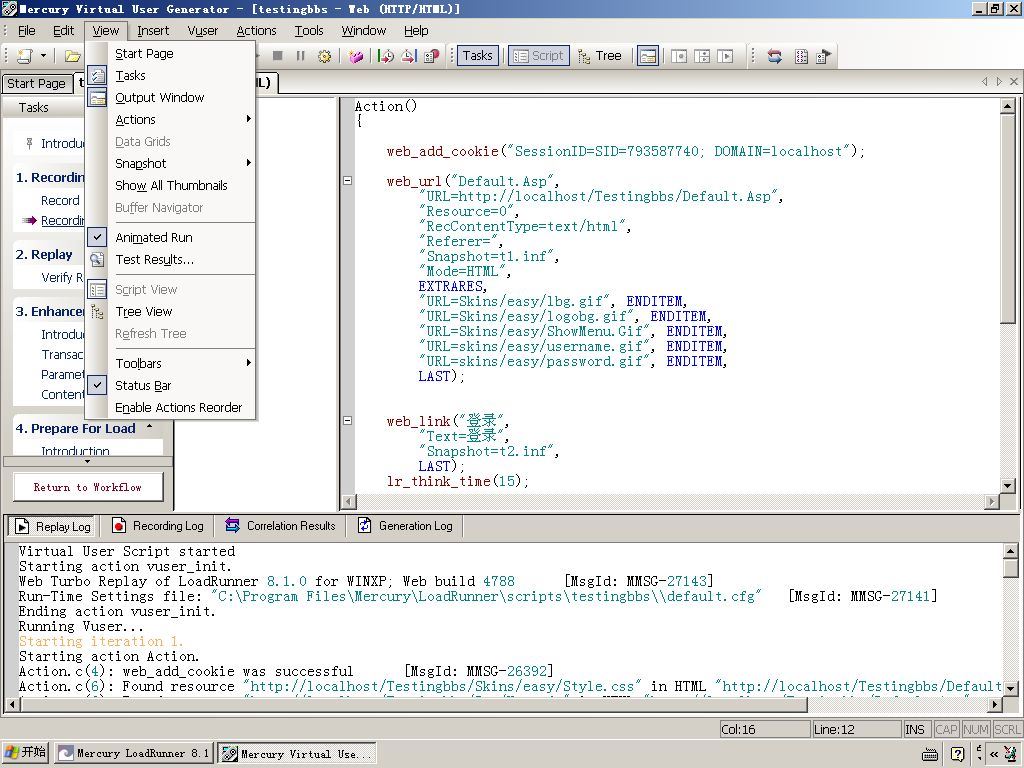Open Run-Time Settings gear icon
This screenshot has width=1024, height=768.
324,56
